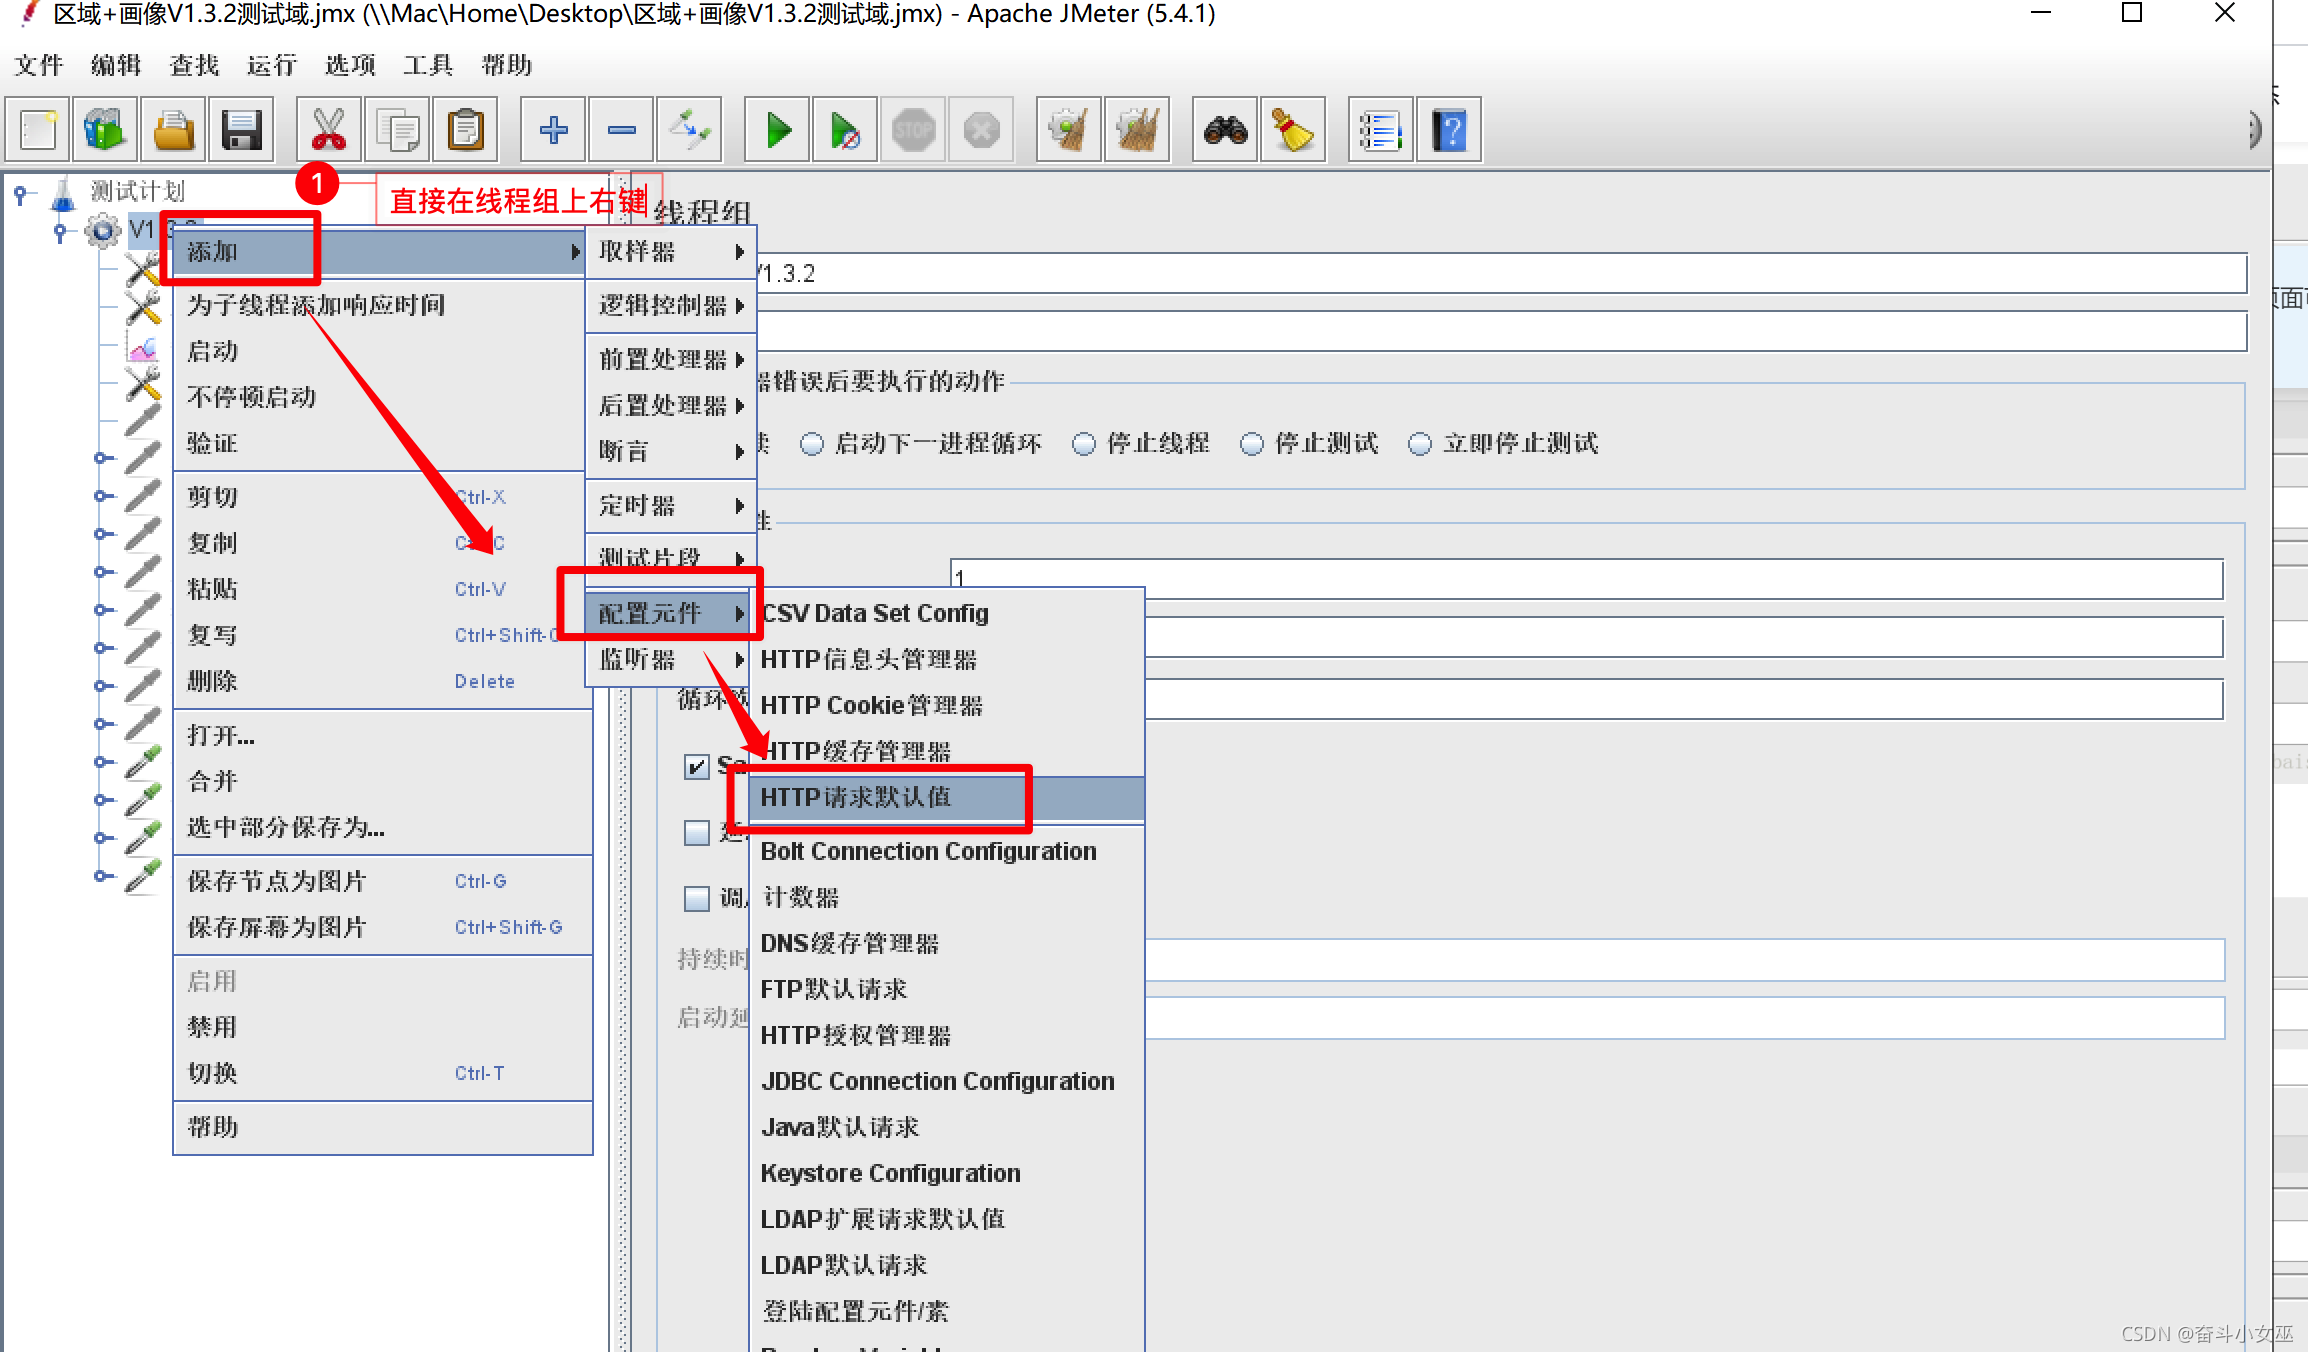Expand the 前置处理器 submenu

point(670,360)
